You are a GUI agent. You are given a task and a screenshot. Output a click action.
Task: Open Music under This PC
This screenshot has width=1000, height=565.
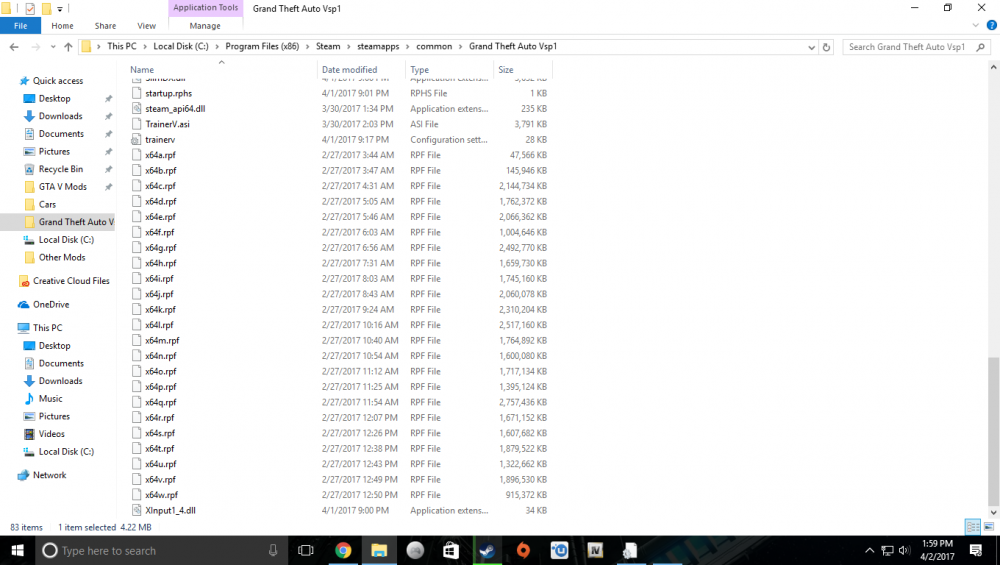pos(50,399)
